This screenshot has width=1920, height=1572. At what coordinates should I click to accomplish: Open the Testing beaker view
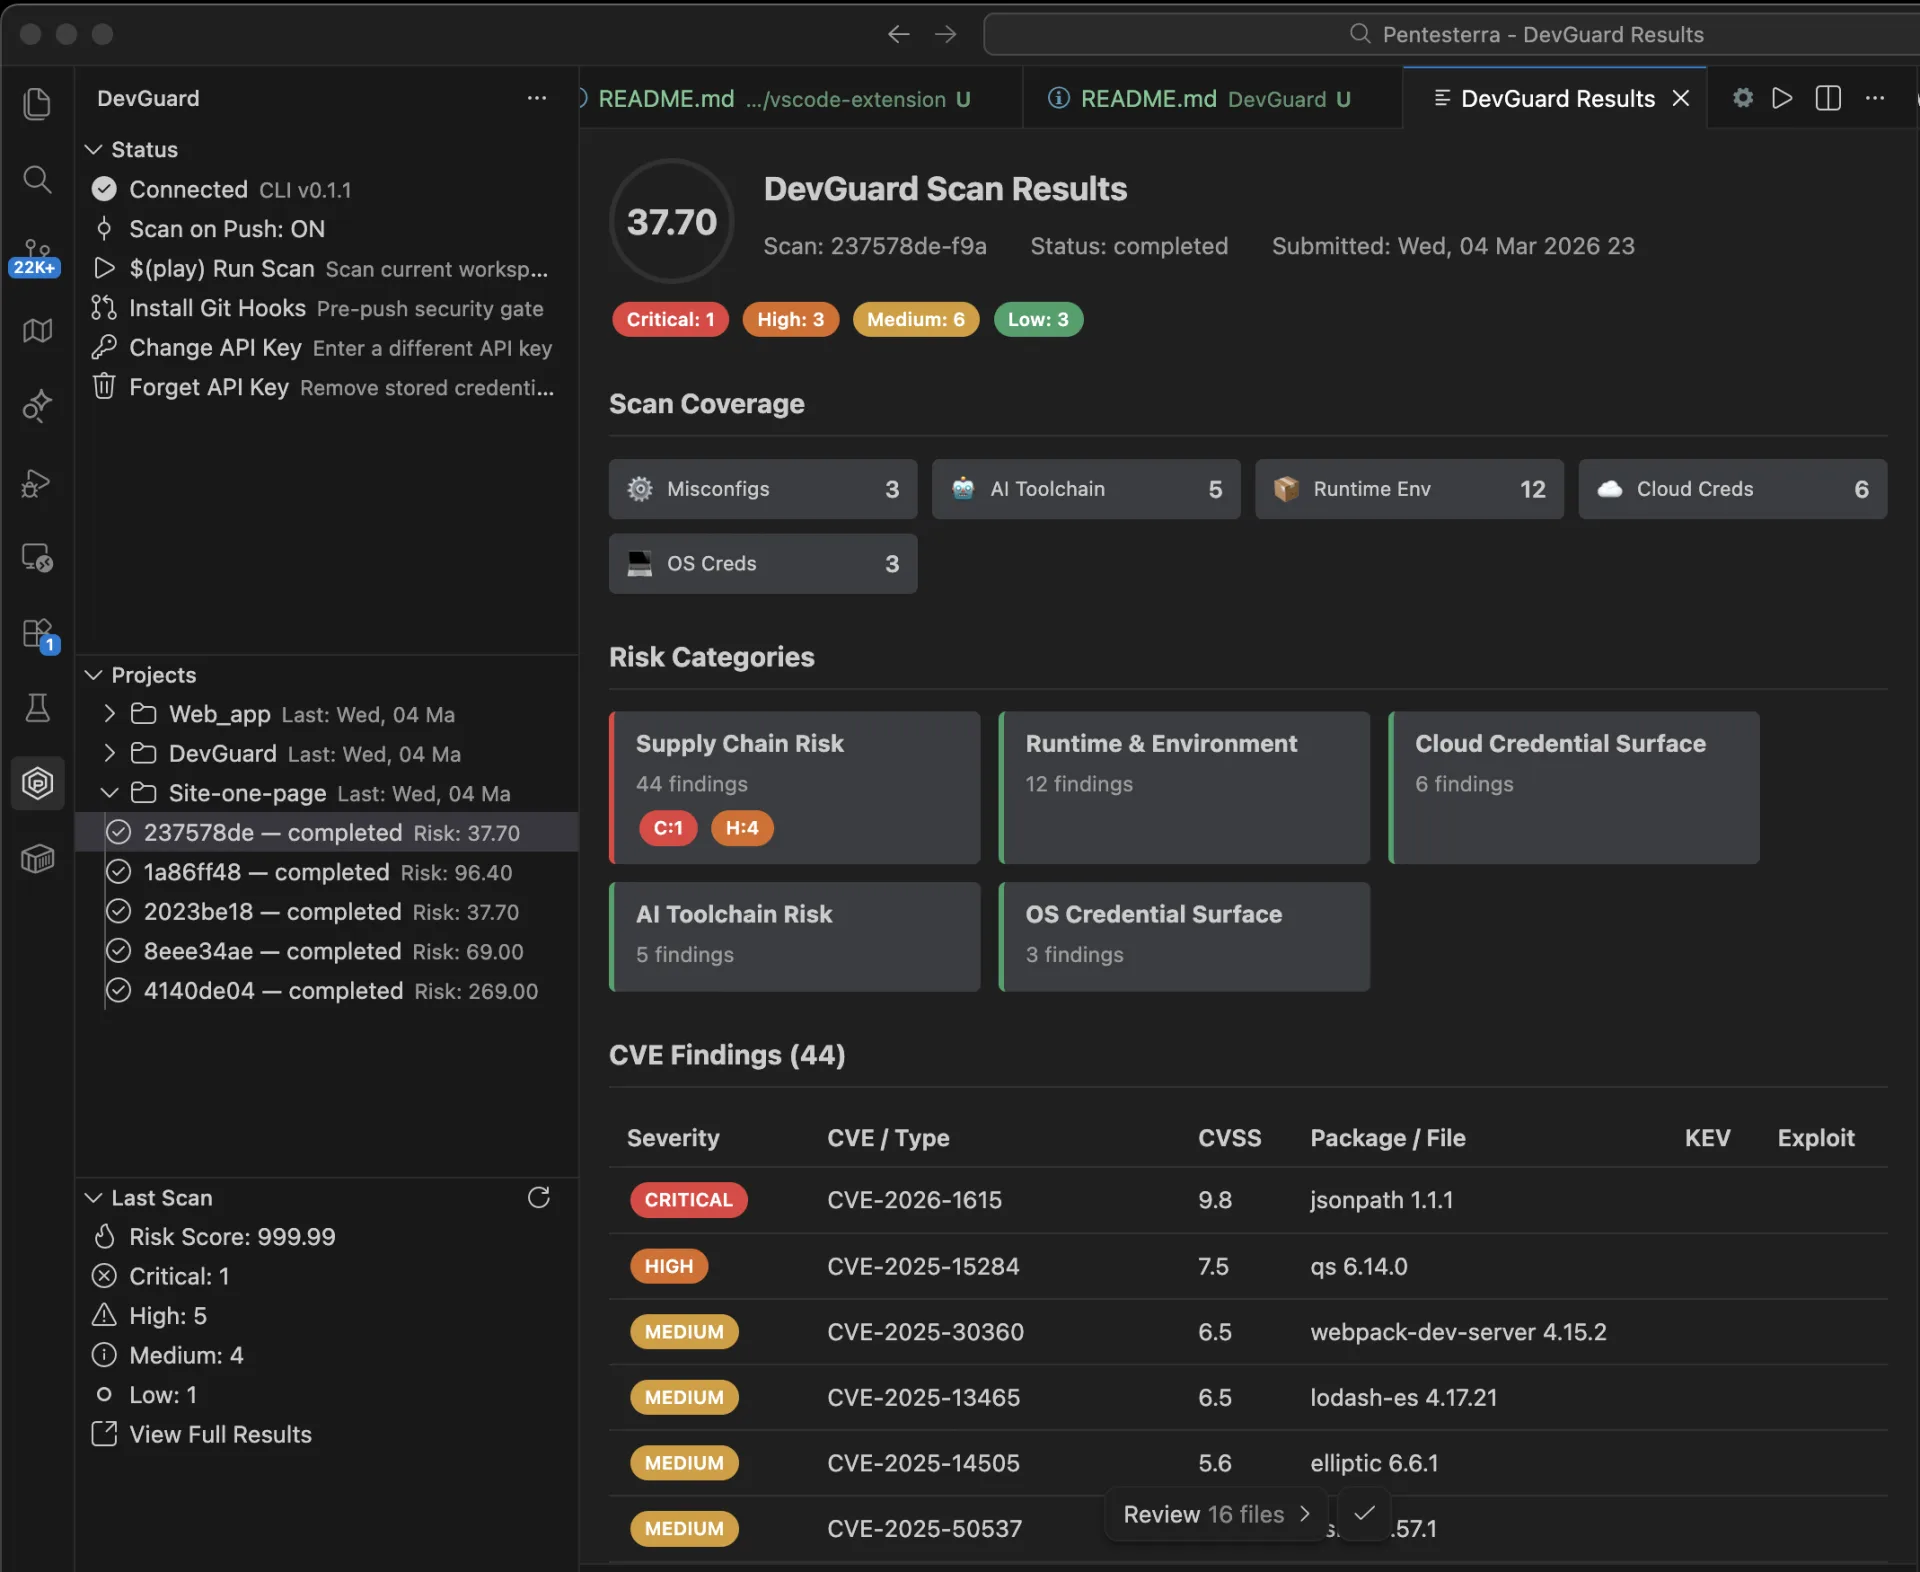click(x=37, y=708)
